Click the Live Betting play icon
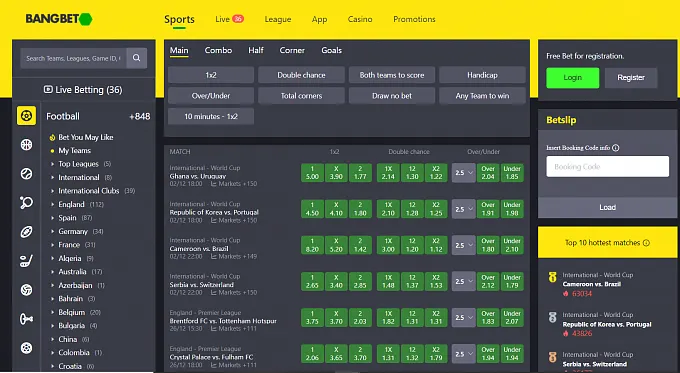This screenshot has width=680, height=373. coord(48,89)
